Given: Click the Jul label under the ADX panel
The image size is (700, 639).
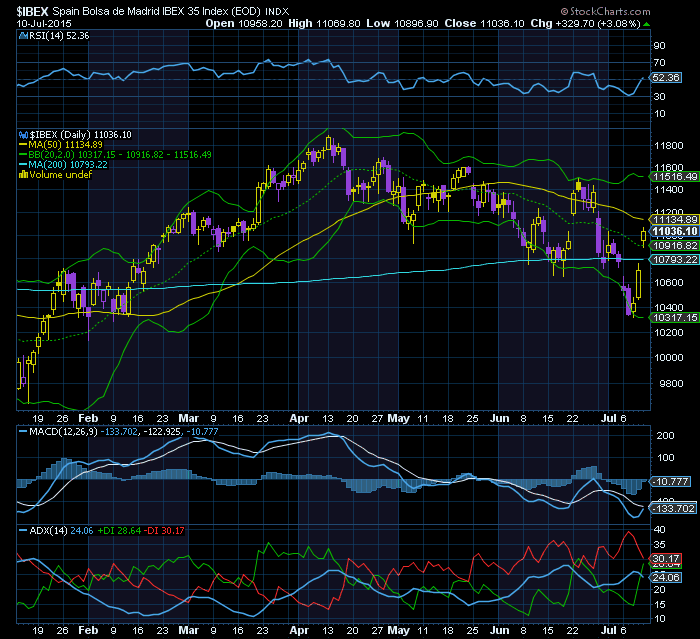Looking at the screenshot, I should (x=608, y=631).
